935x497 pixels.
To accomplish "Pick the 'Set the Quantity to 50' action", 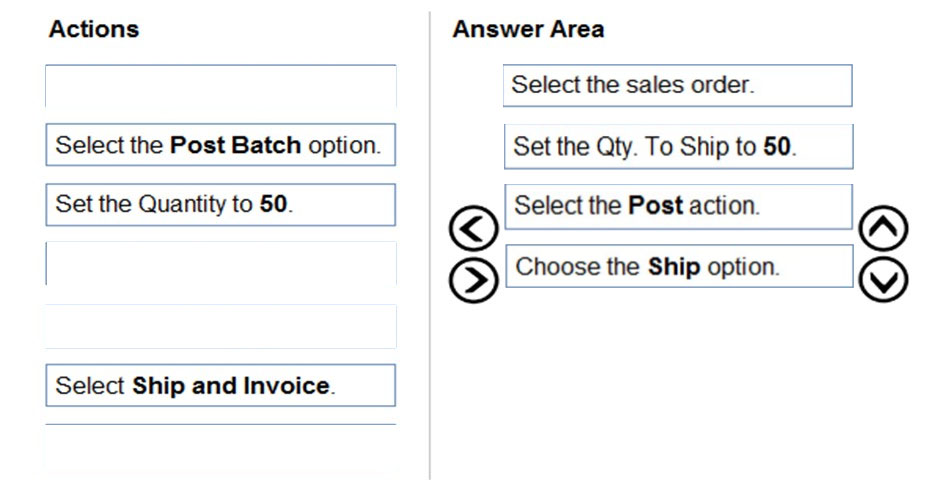I will (x=220, y=205).
